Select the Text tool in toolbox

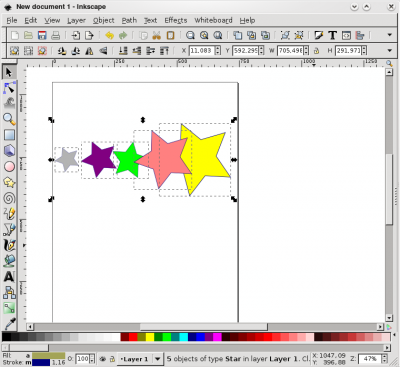click(9, 277)
